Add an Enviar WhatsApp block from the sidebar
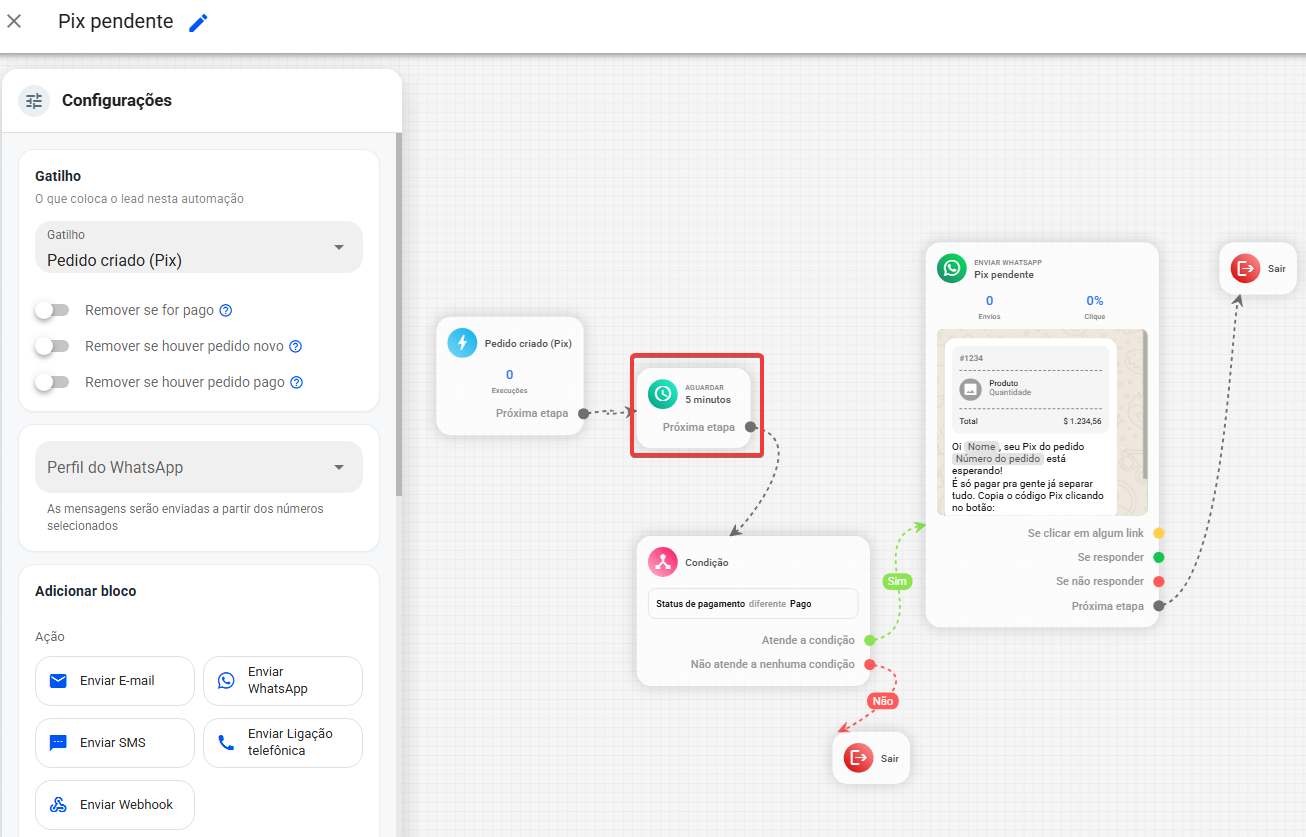Screen dimensions: 1306x837 click(x=283, y=681)
